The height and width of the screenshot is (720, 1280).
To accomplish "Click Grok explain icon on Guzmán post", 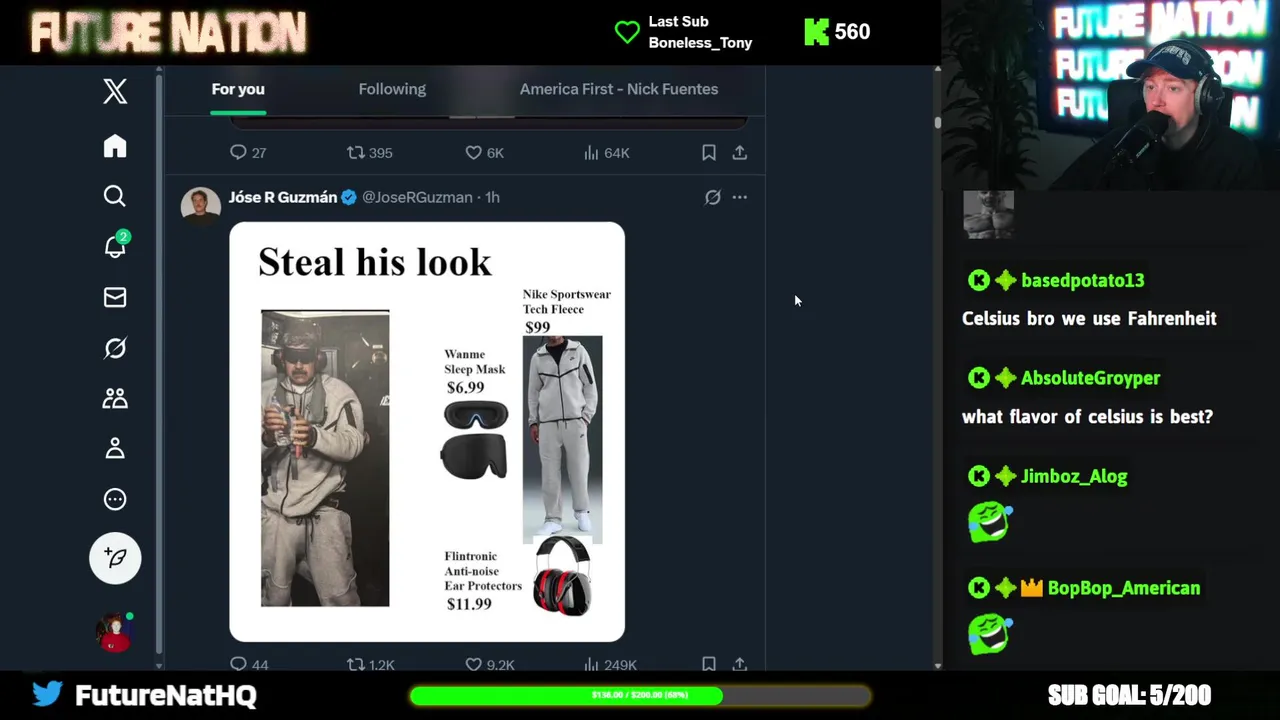I will coord(712,197).
